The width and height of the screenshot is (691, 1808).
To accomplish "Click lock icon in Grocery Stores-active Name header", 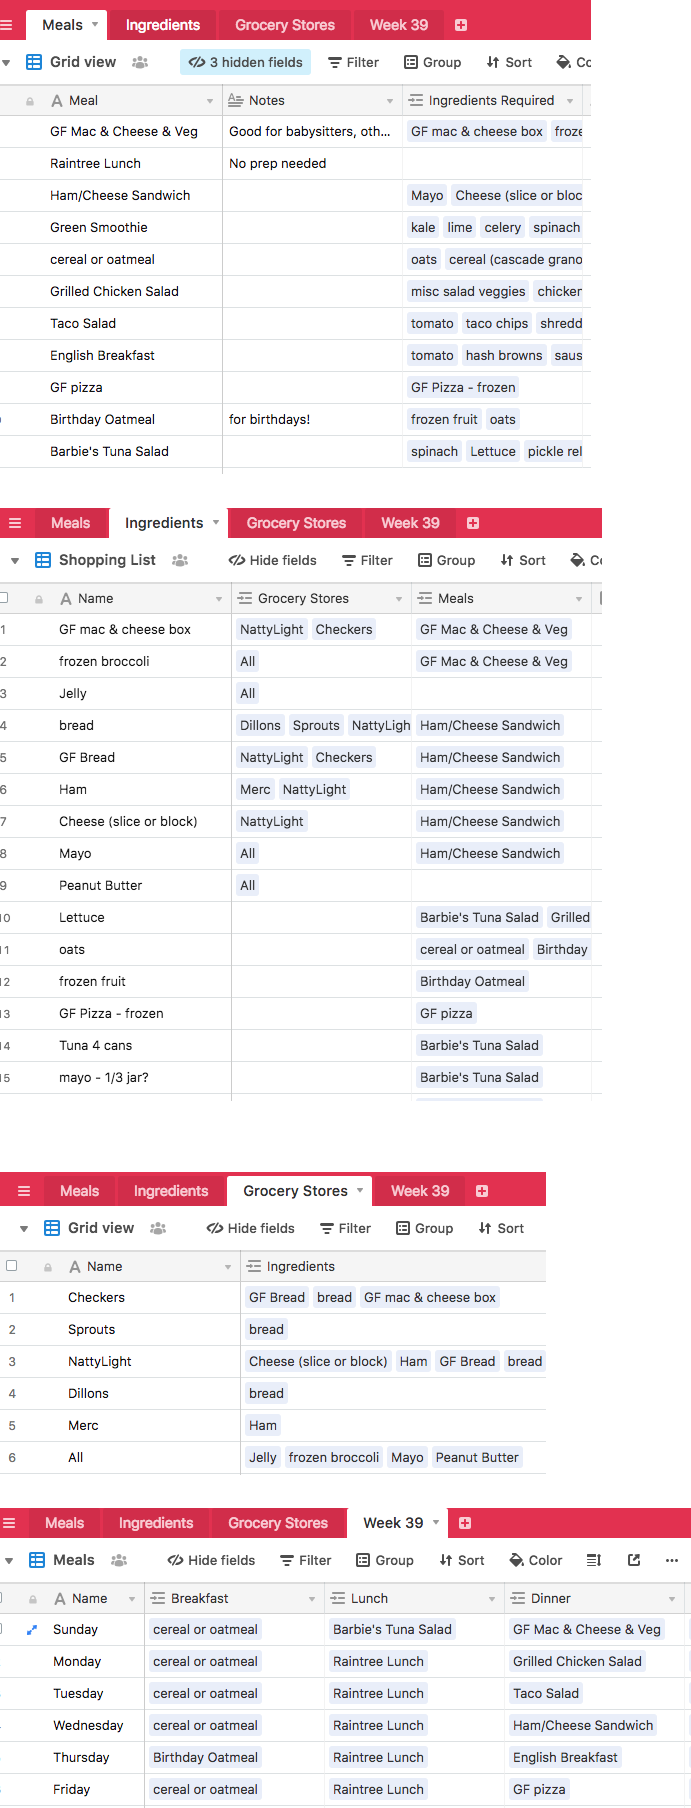I will 48,1267.
